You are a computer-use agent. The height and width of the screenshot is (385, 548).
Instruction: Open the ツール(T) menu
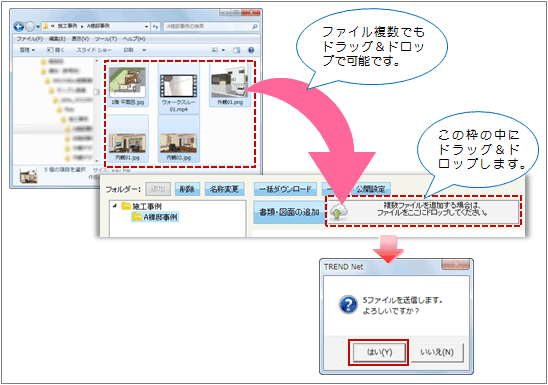(x=106, y=39)
